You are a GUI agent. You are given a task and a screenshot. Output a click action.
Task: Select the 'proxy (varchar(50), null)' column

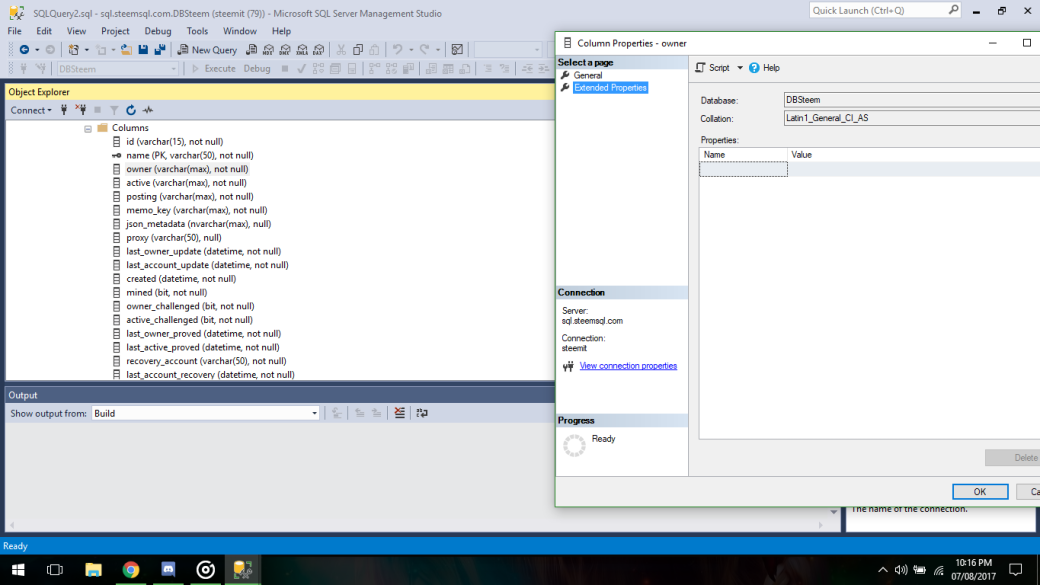click(174, 237)
